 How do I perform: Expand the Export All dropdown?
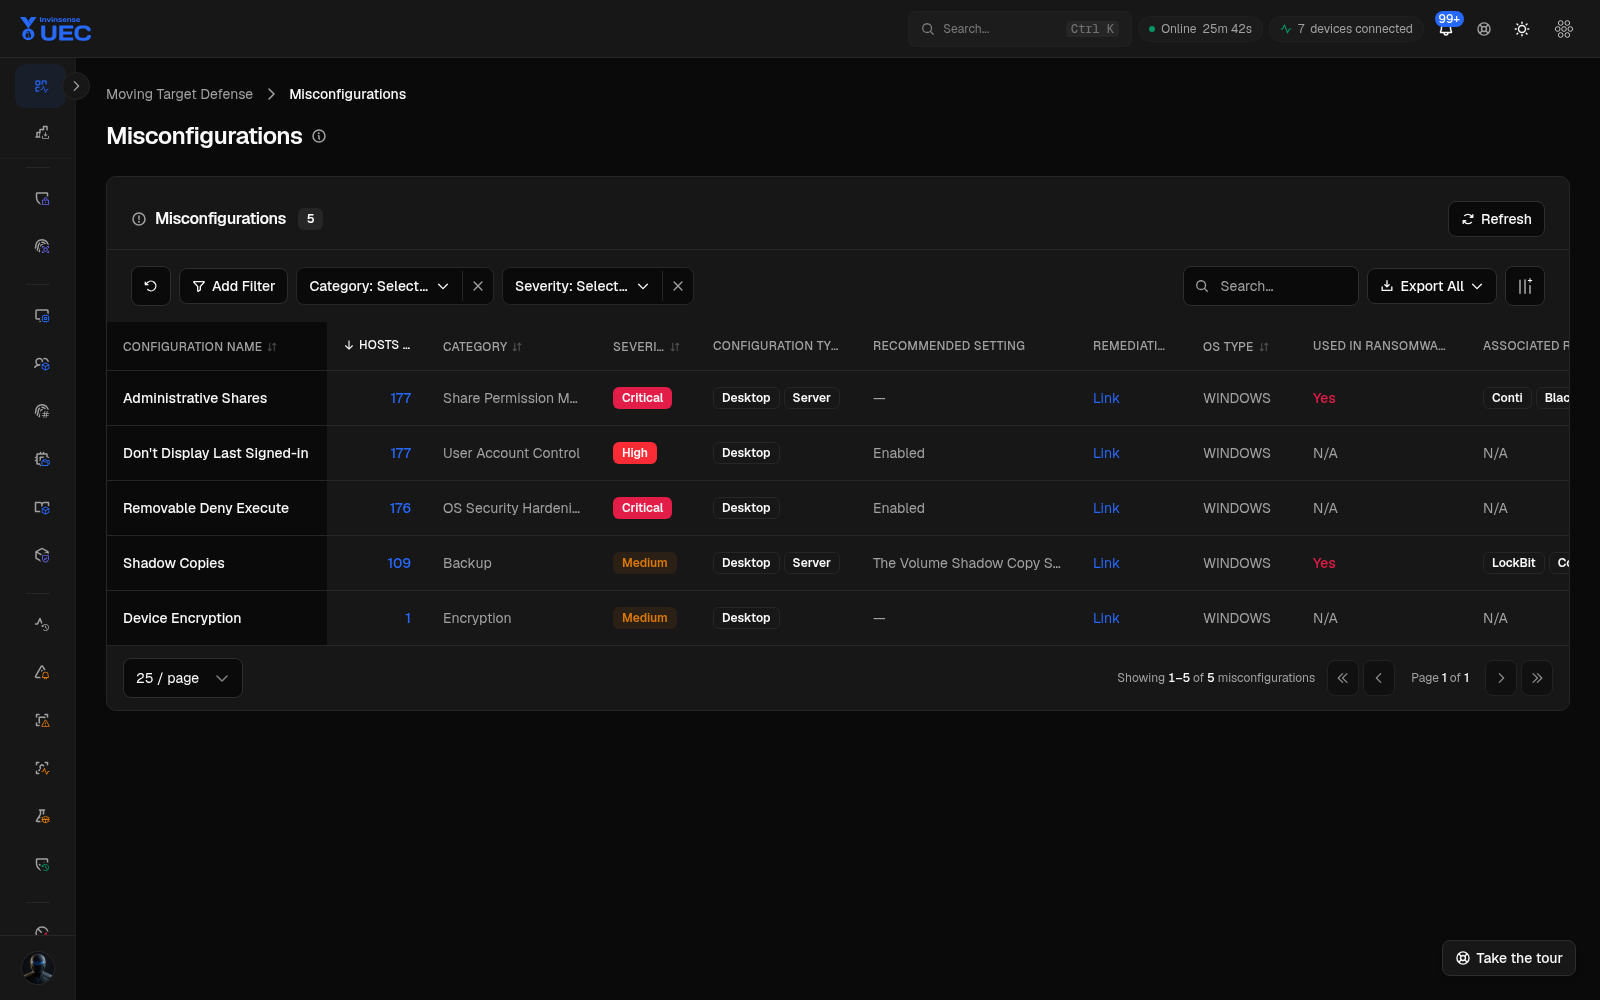1431,286
